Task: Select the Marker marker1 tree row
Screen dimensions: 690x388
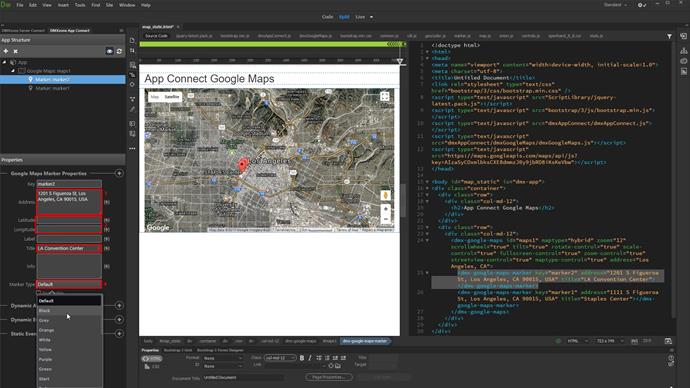Action: (62, 88)
